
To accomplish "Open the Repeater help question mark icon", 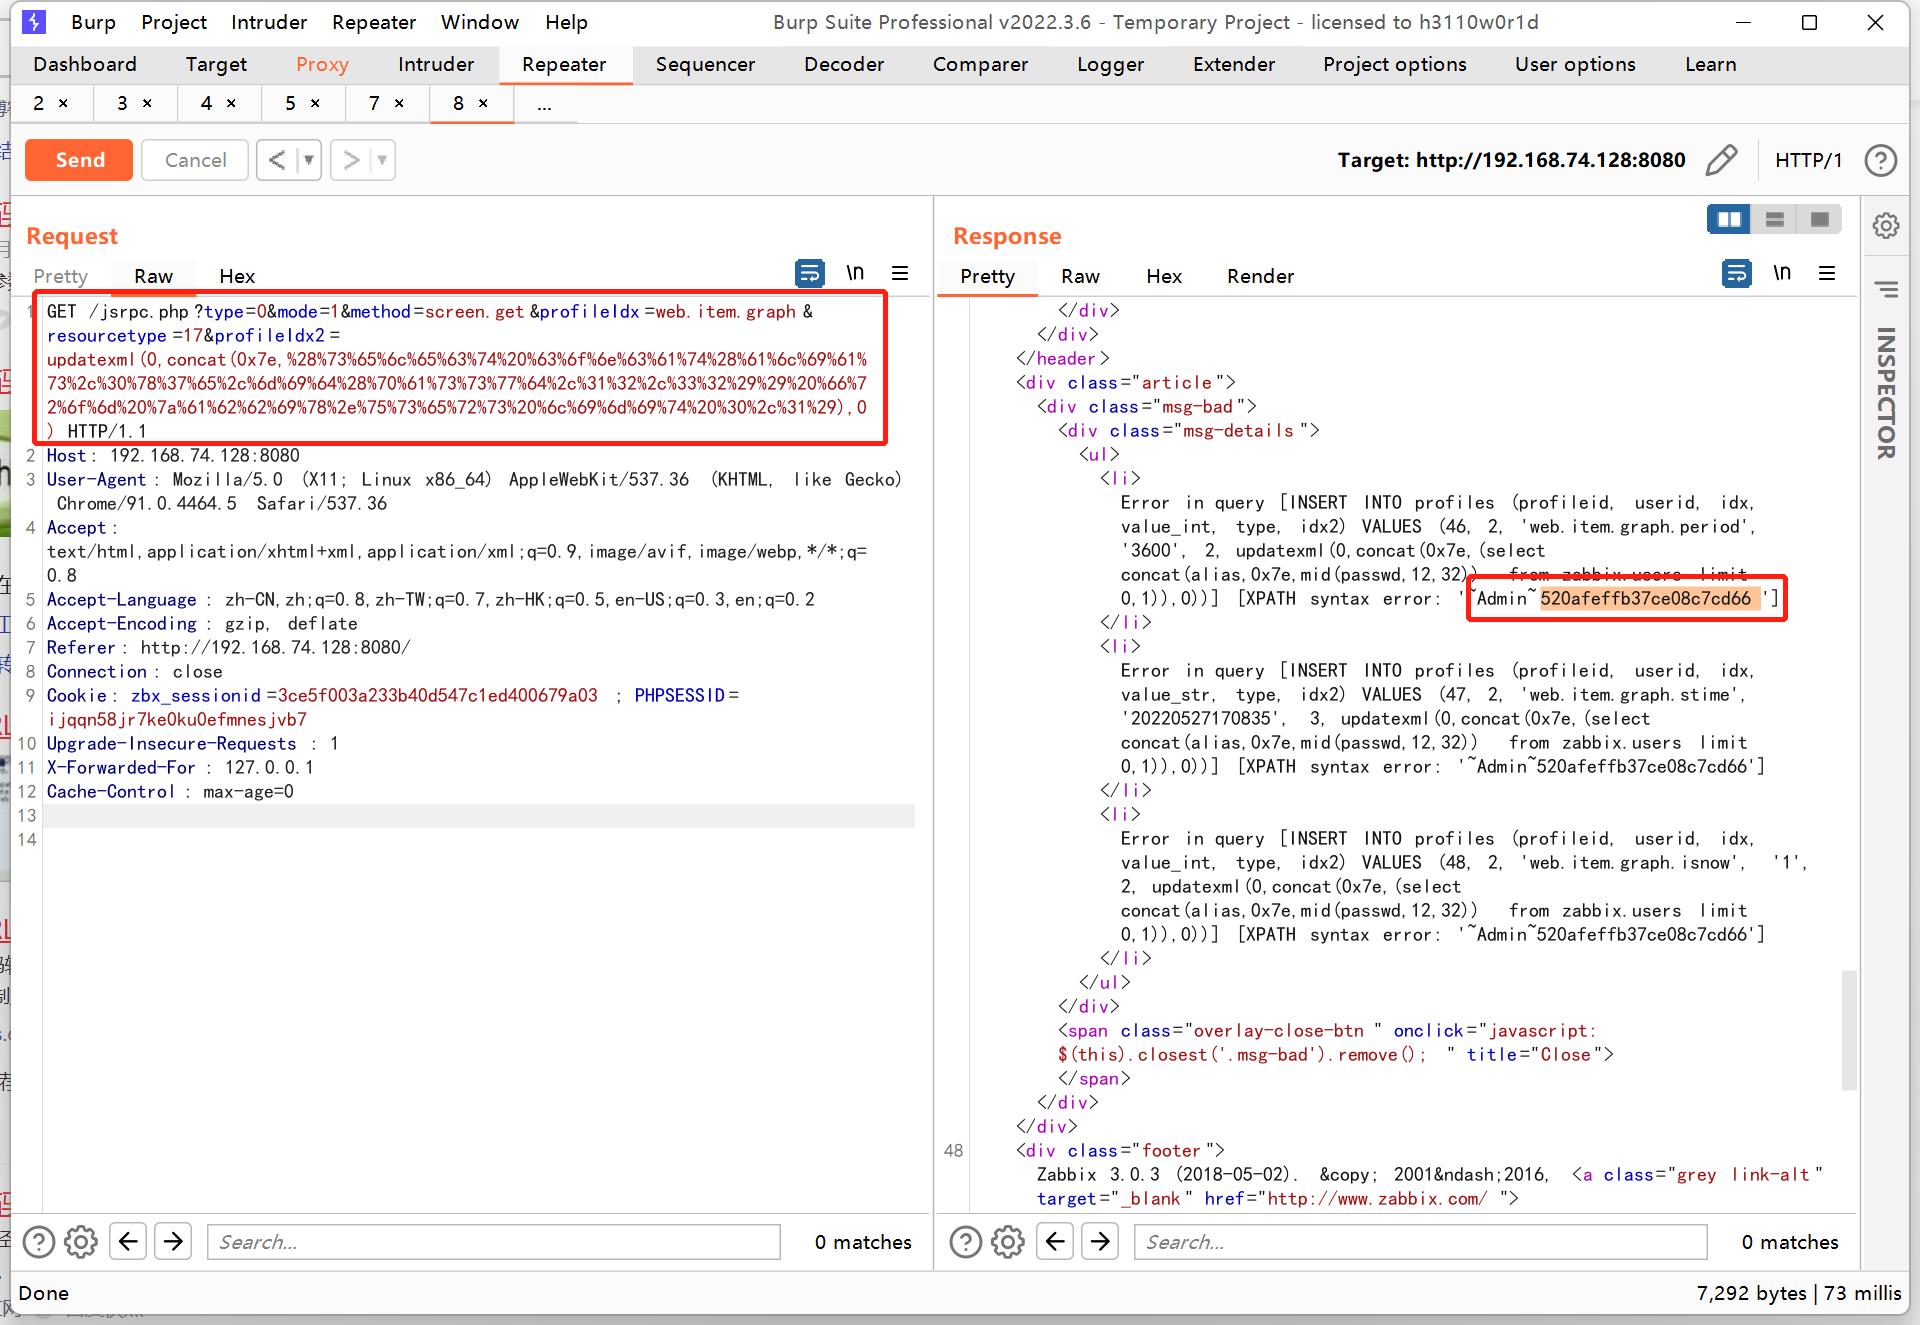I will 1881,160.
